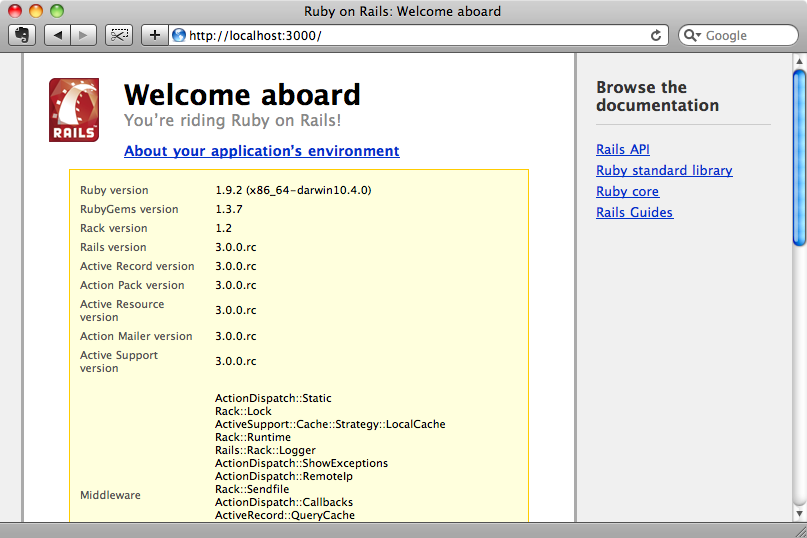Open the Ruby standard library link
This screenshot has height=538, width=807.
click(664, 170)
